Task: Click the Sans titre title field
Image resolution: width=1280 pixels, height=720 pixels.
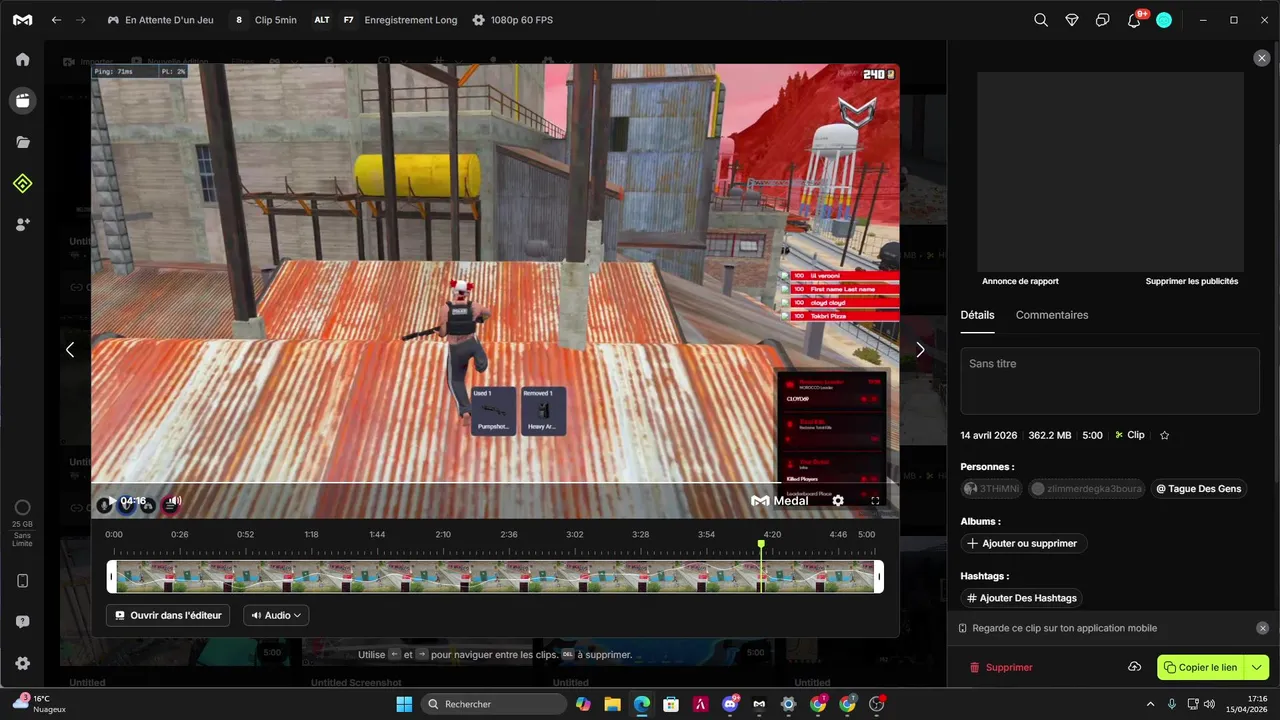Action: coord(1110,381)
